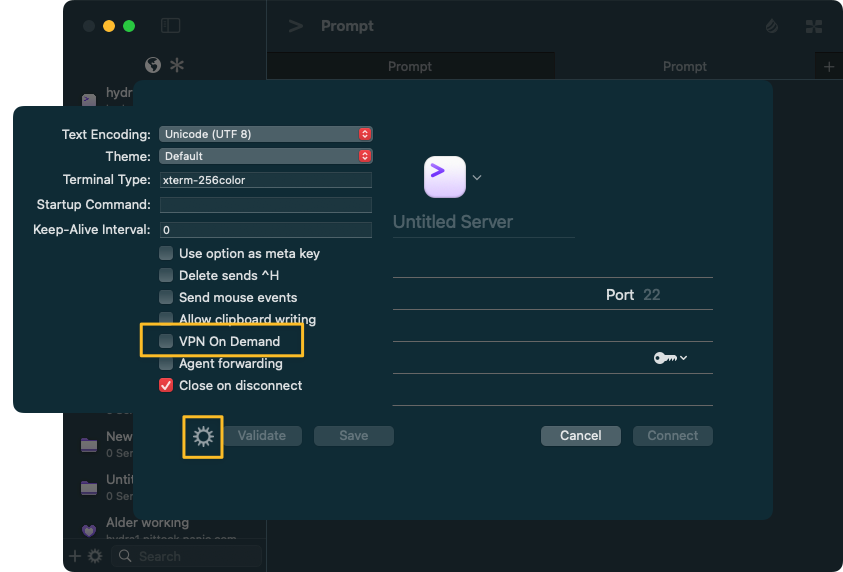
Task: Click the asterisk icon in sidebar
Action: click(177, 66)
